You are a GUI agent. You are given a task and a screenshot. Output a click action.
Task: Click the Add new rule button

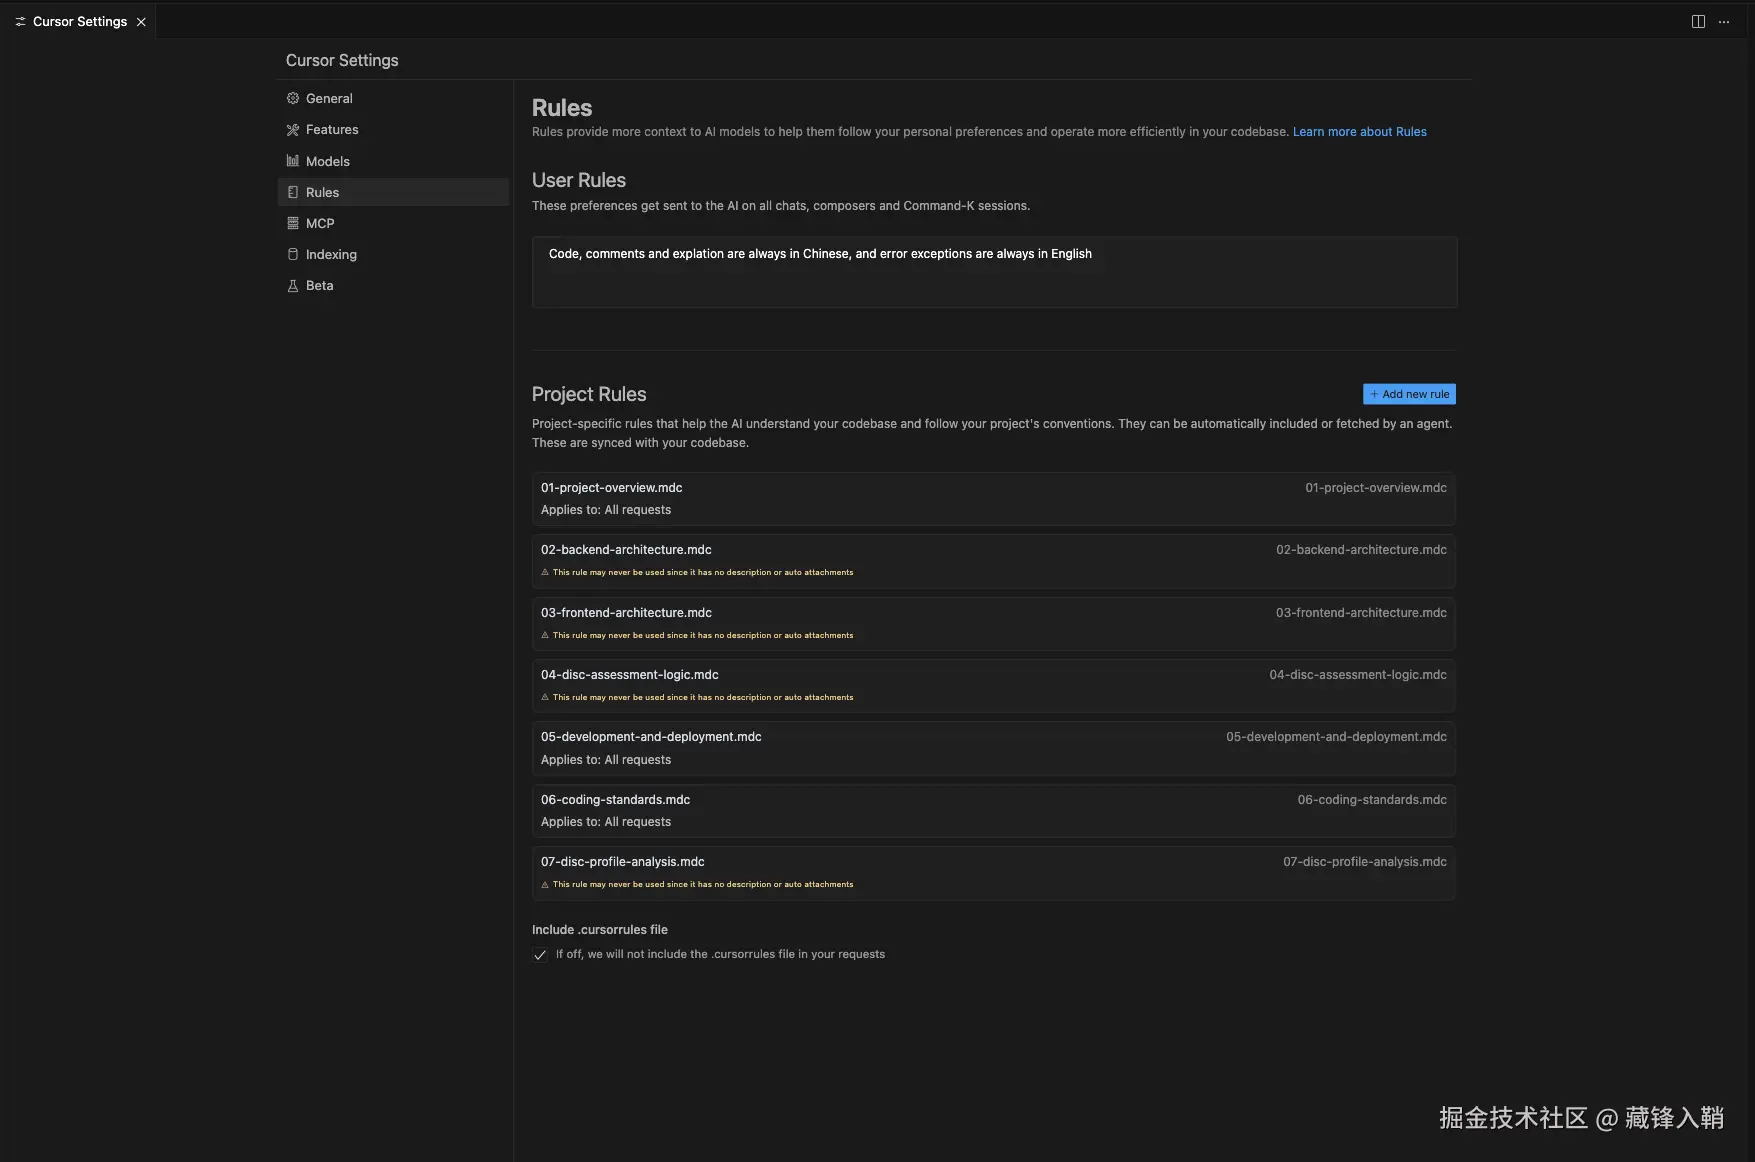1409,394
